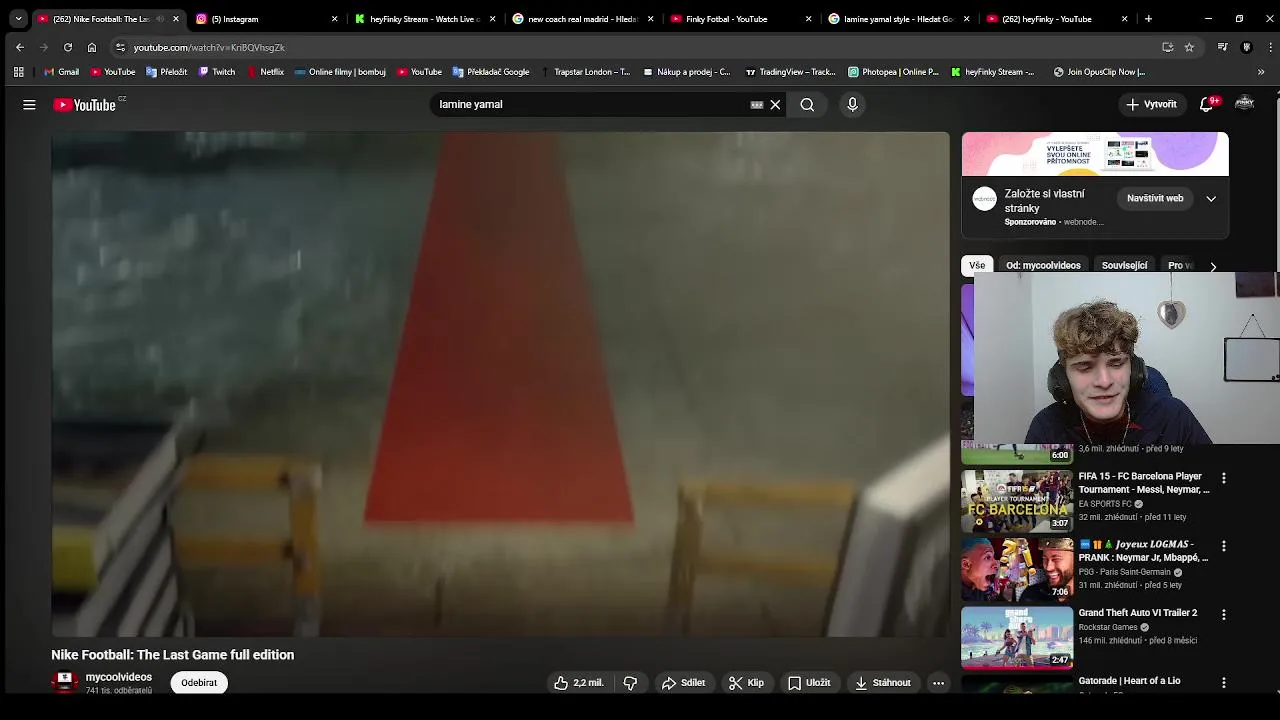Switch to lamine yamal style tab
Image resolution: width=1280 pixels, height=720 pixels.
(899, 19)
